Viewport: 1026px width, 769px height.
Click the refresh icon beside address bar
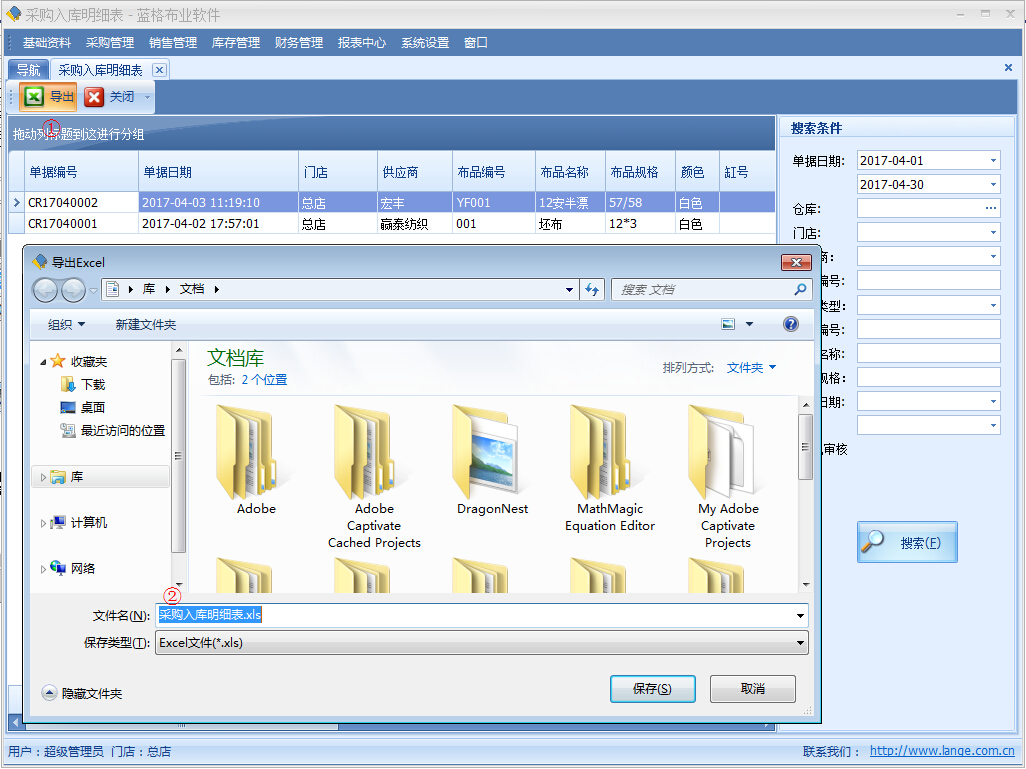[592, 290]
